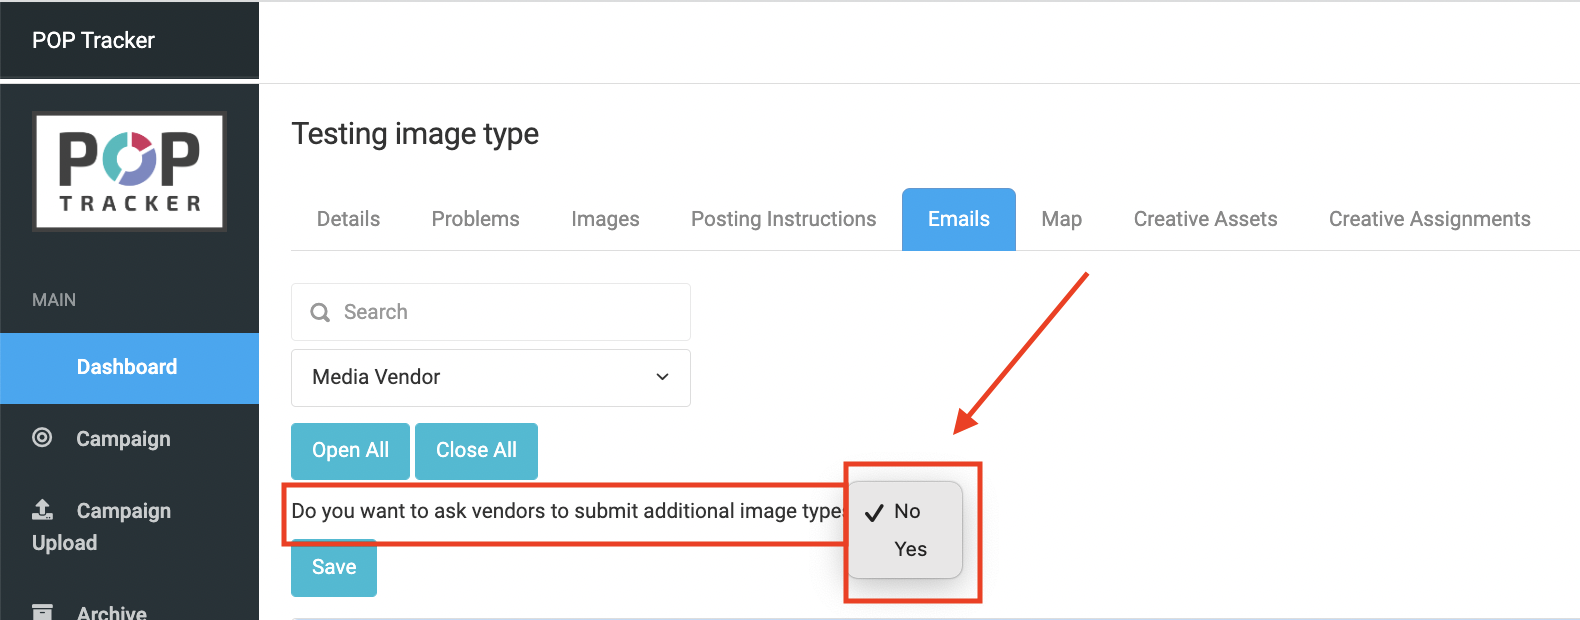Select No in the dropdown list
Screen dimensions: 1580x620
pyautogui.click(x=906, y=511)
